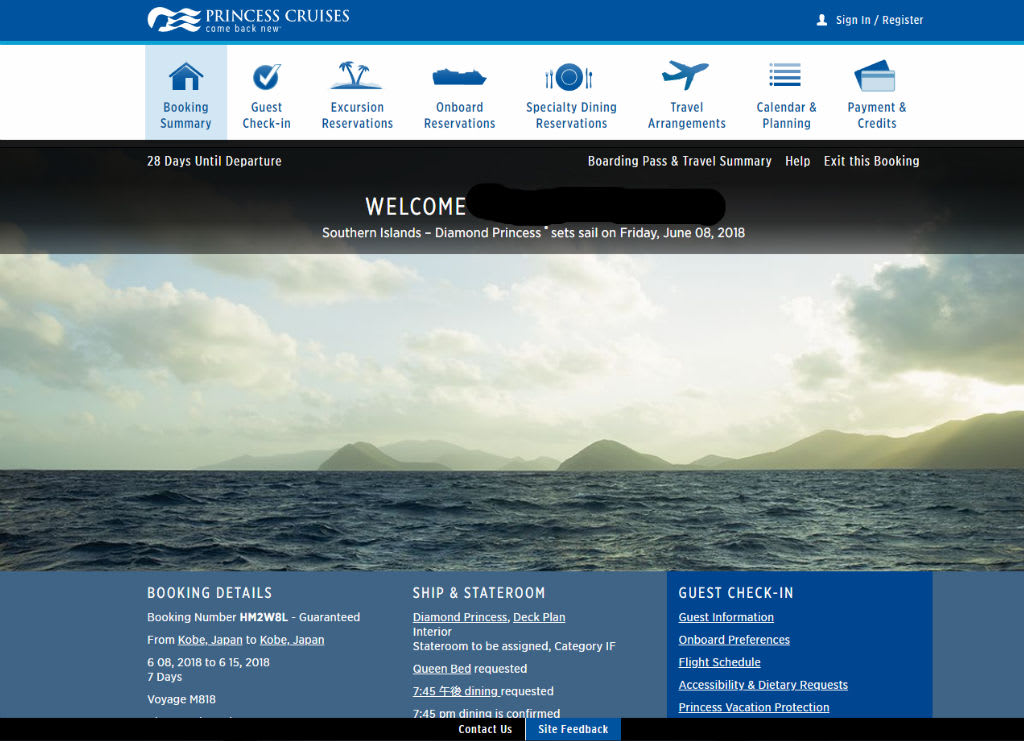
Task: Click the user icon beside Sign In
Action: [x=822, y=20]
